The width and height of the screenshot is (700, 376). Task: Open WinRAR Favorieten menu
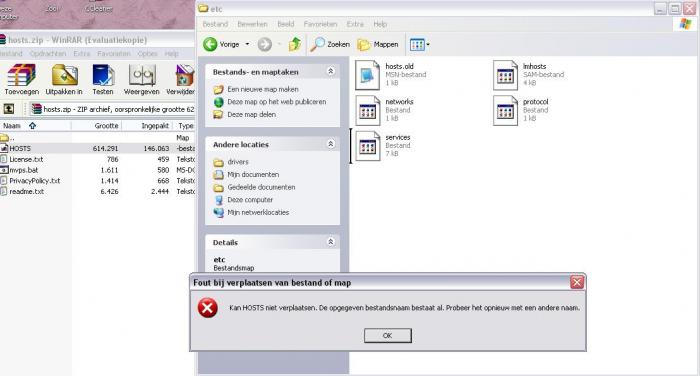[x=114, y=54]
